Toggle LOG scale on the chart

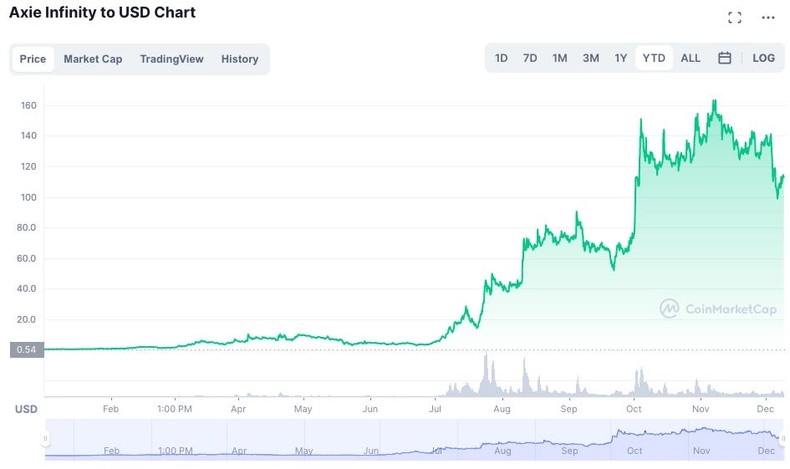click(763, 58)
